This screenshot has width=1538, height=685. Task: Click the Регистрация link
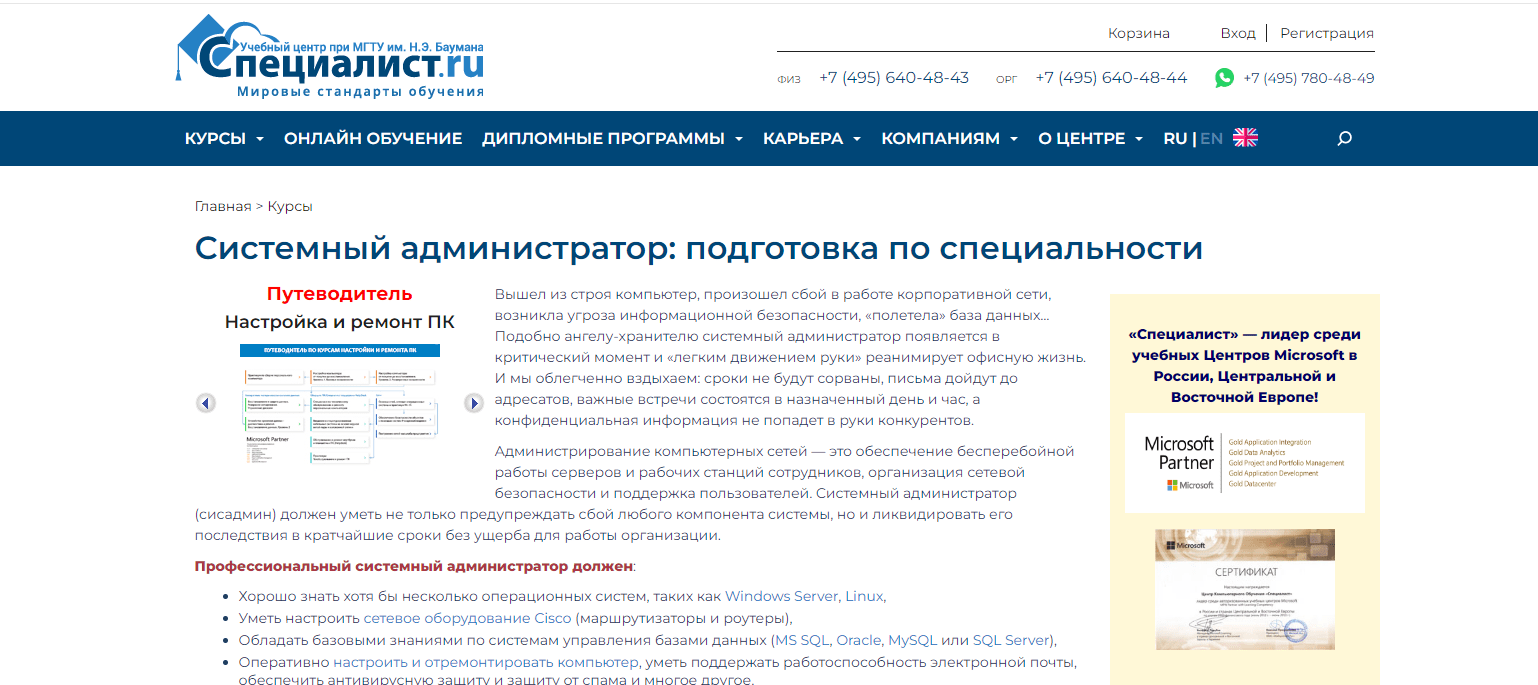1326,33
